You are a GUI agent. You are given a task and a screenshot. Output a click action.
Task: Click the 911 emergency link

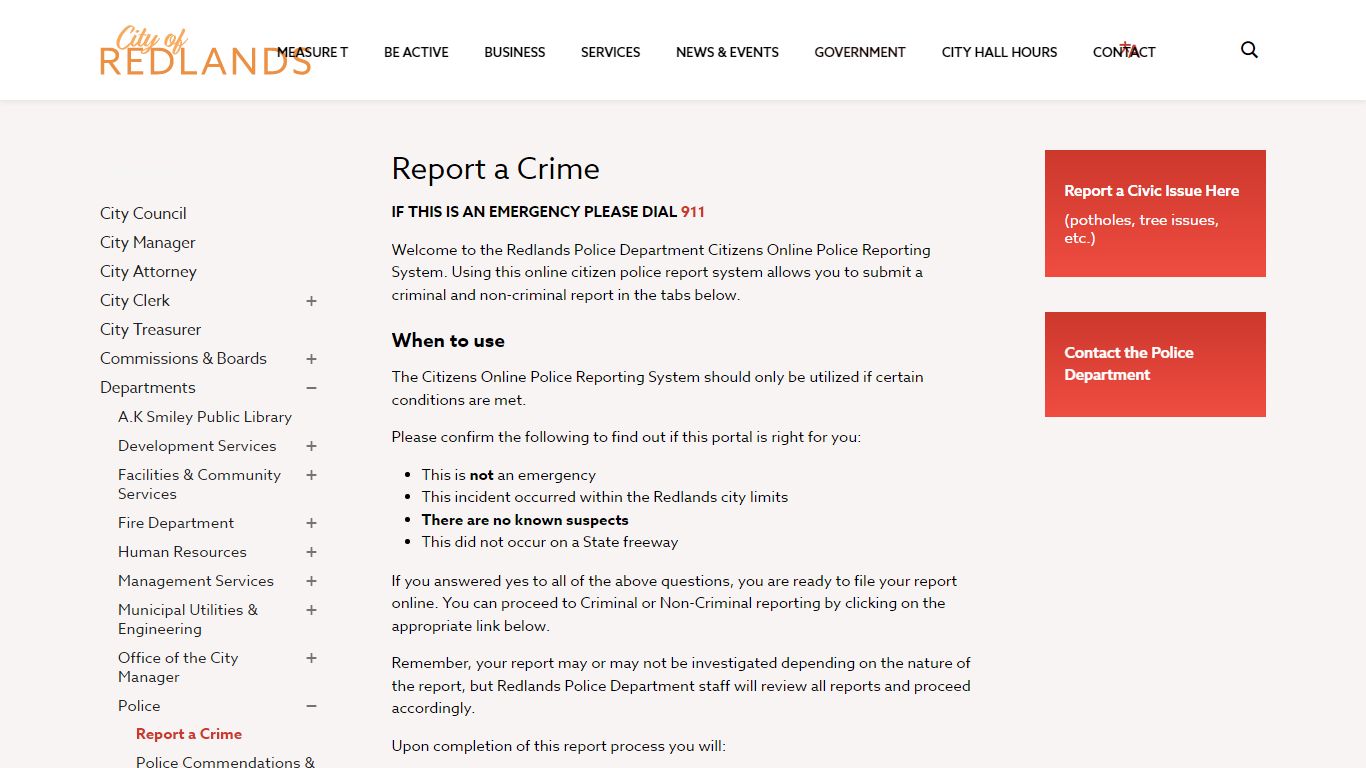pyautogui.click(x=693, y=212)
